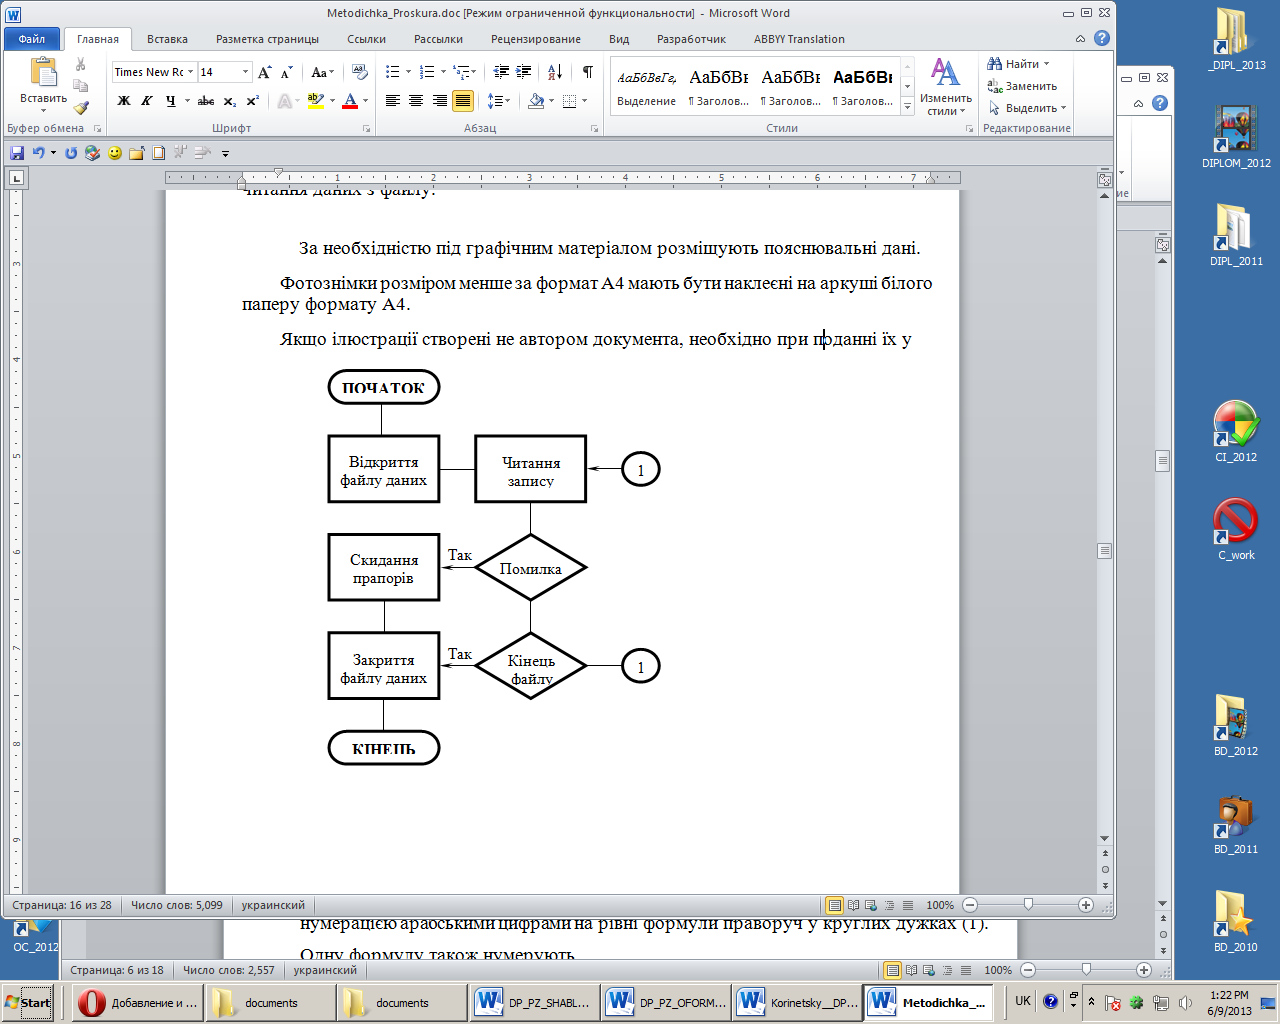Switch to the Ссылки tab
The width and height of the screenshot is (1280, 1024).
(366, 39)
